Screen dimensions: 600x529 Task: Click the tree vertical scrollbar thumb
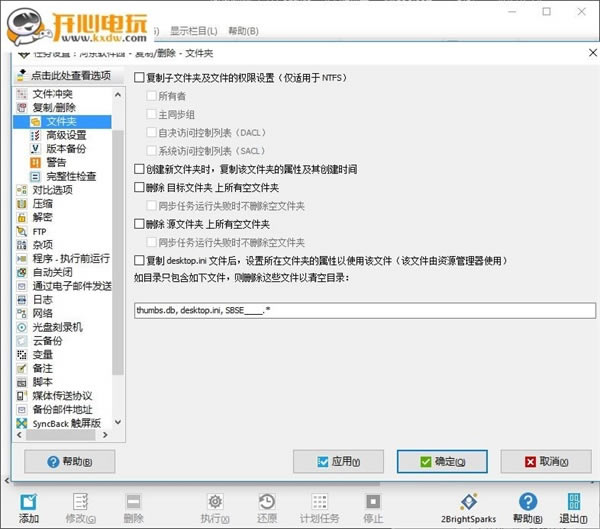tap(118, 253)
